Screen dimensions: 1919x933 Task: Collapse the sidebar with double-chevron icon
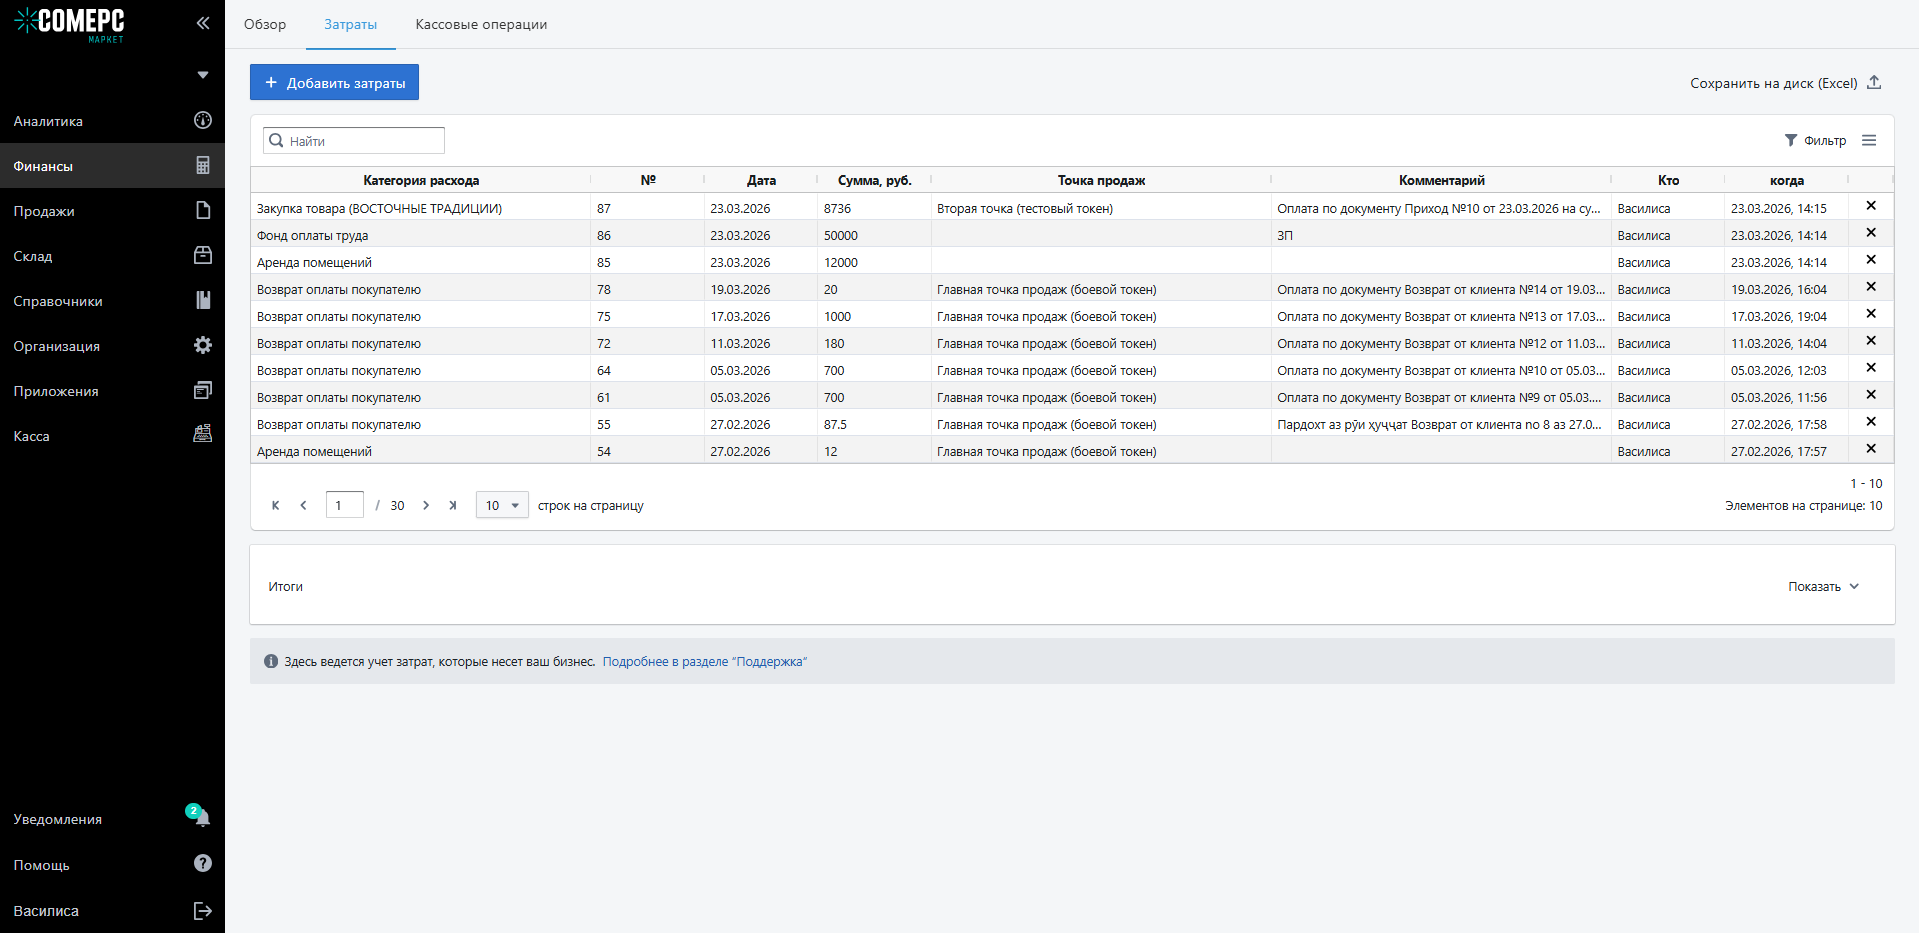pos(203,23)
